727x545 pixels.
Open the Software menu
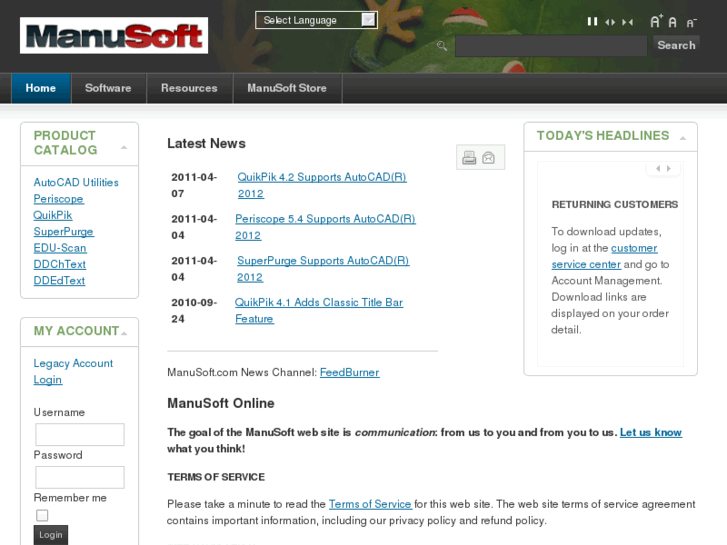pos(108,88)
